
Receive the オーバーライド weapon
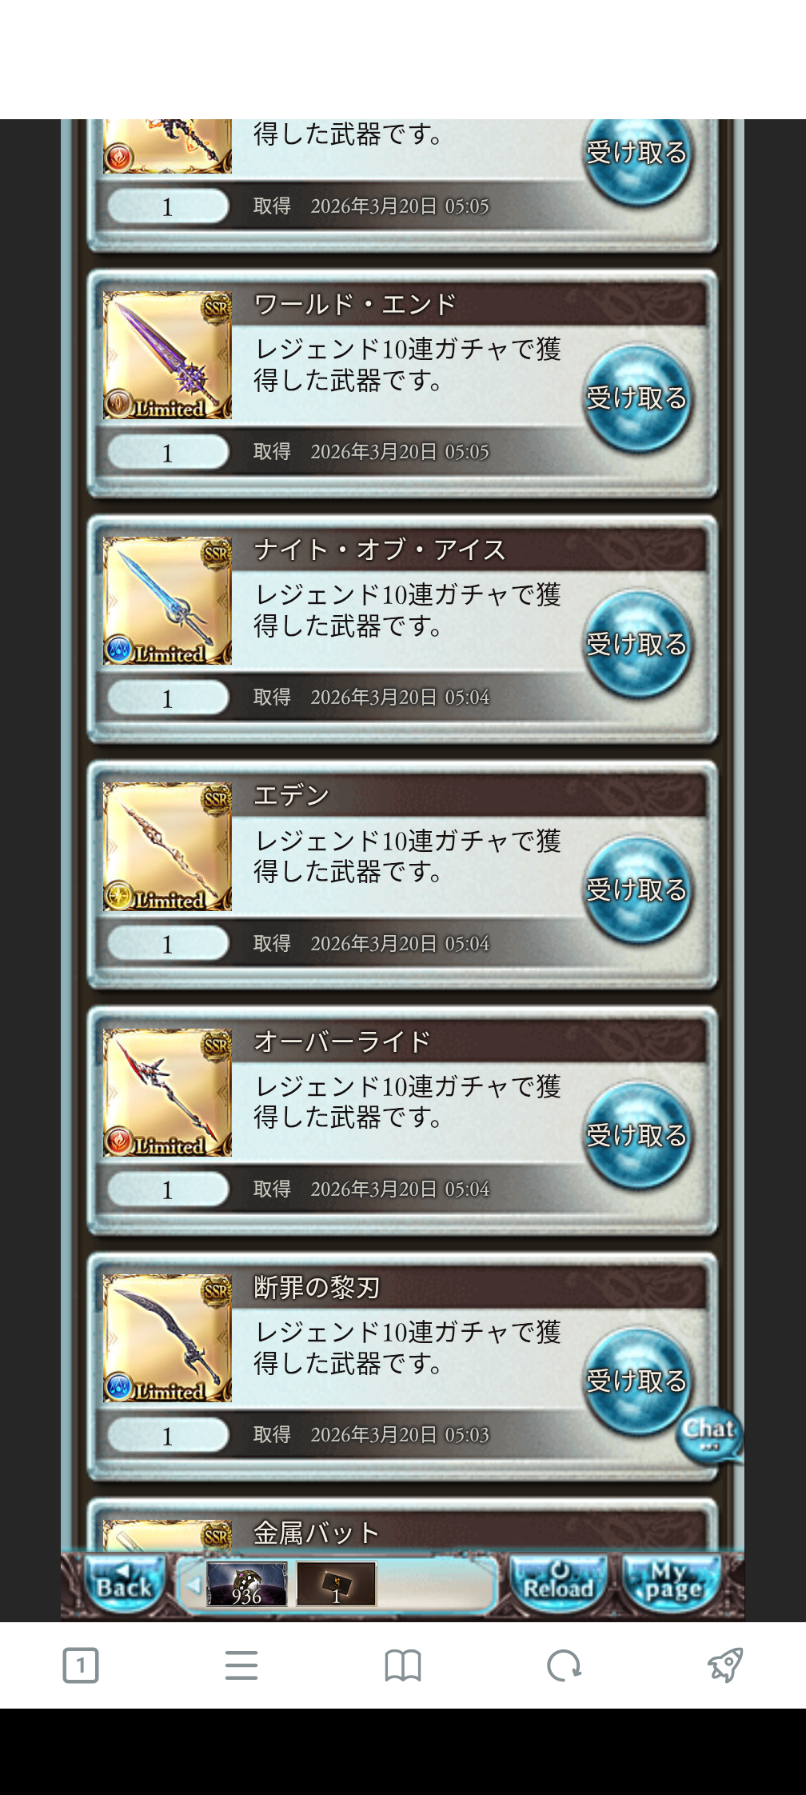(x=637, y=1136)
